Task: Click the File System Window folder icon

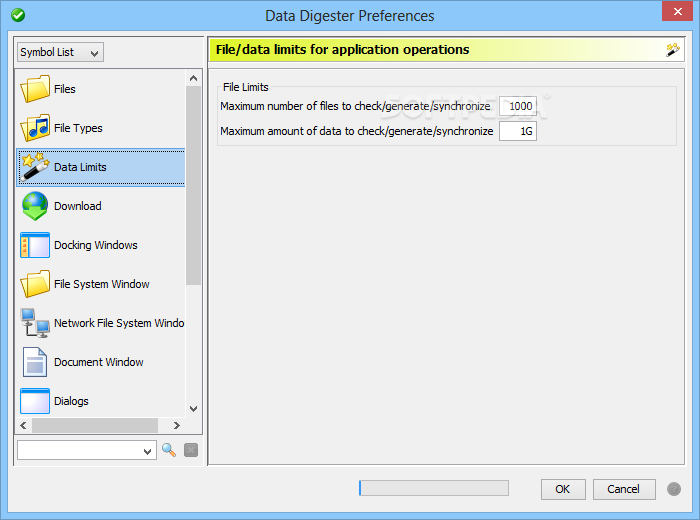Action: [x=35, y=284]
